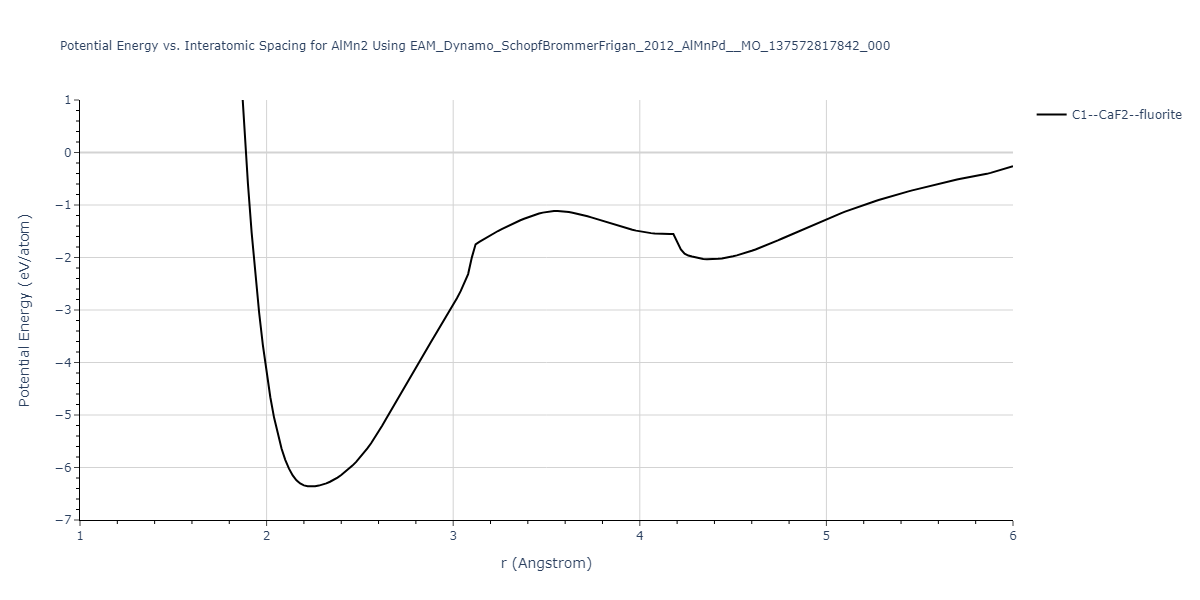Click the curve's local peak near r=3.55
This screenshot has width=1200, height=600.
(x=555, y=211)
